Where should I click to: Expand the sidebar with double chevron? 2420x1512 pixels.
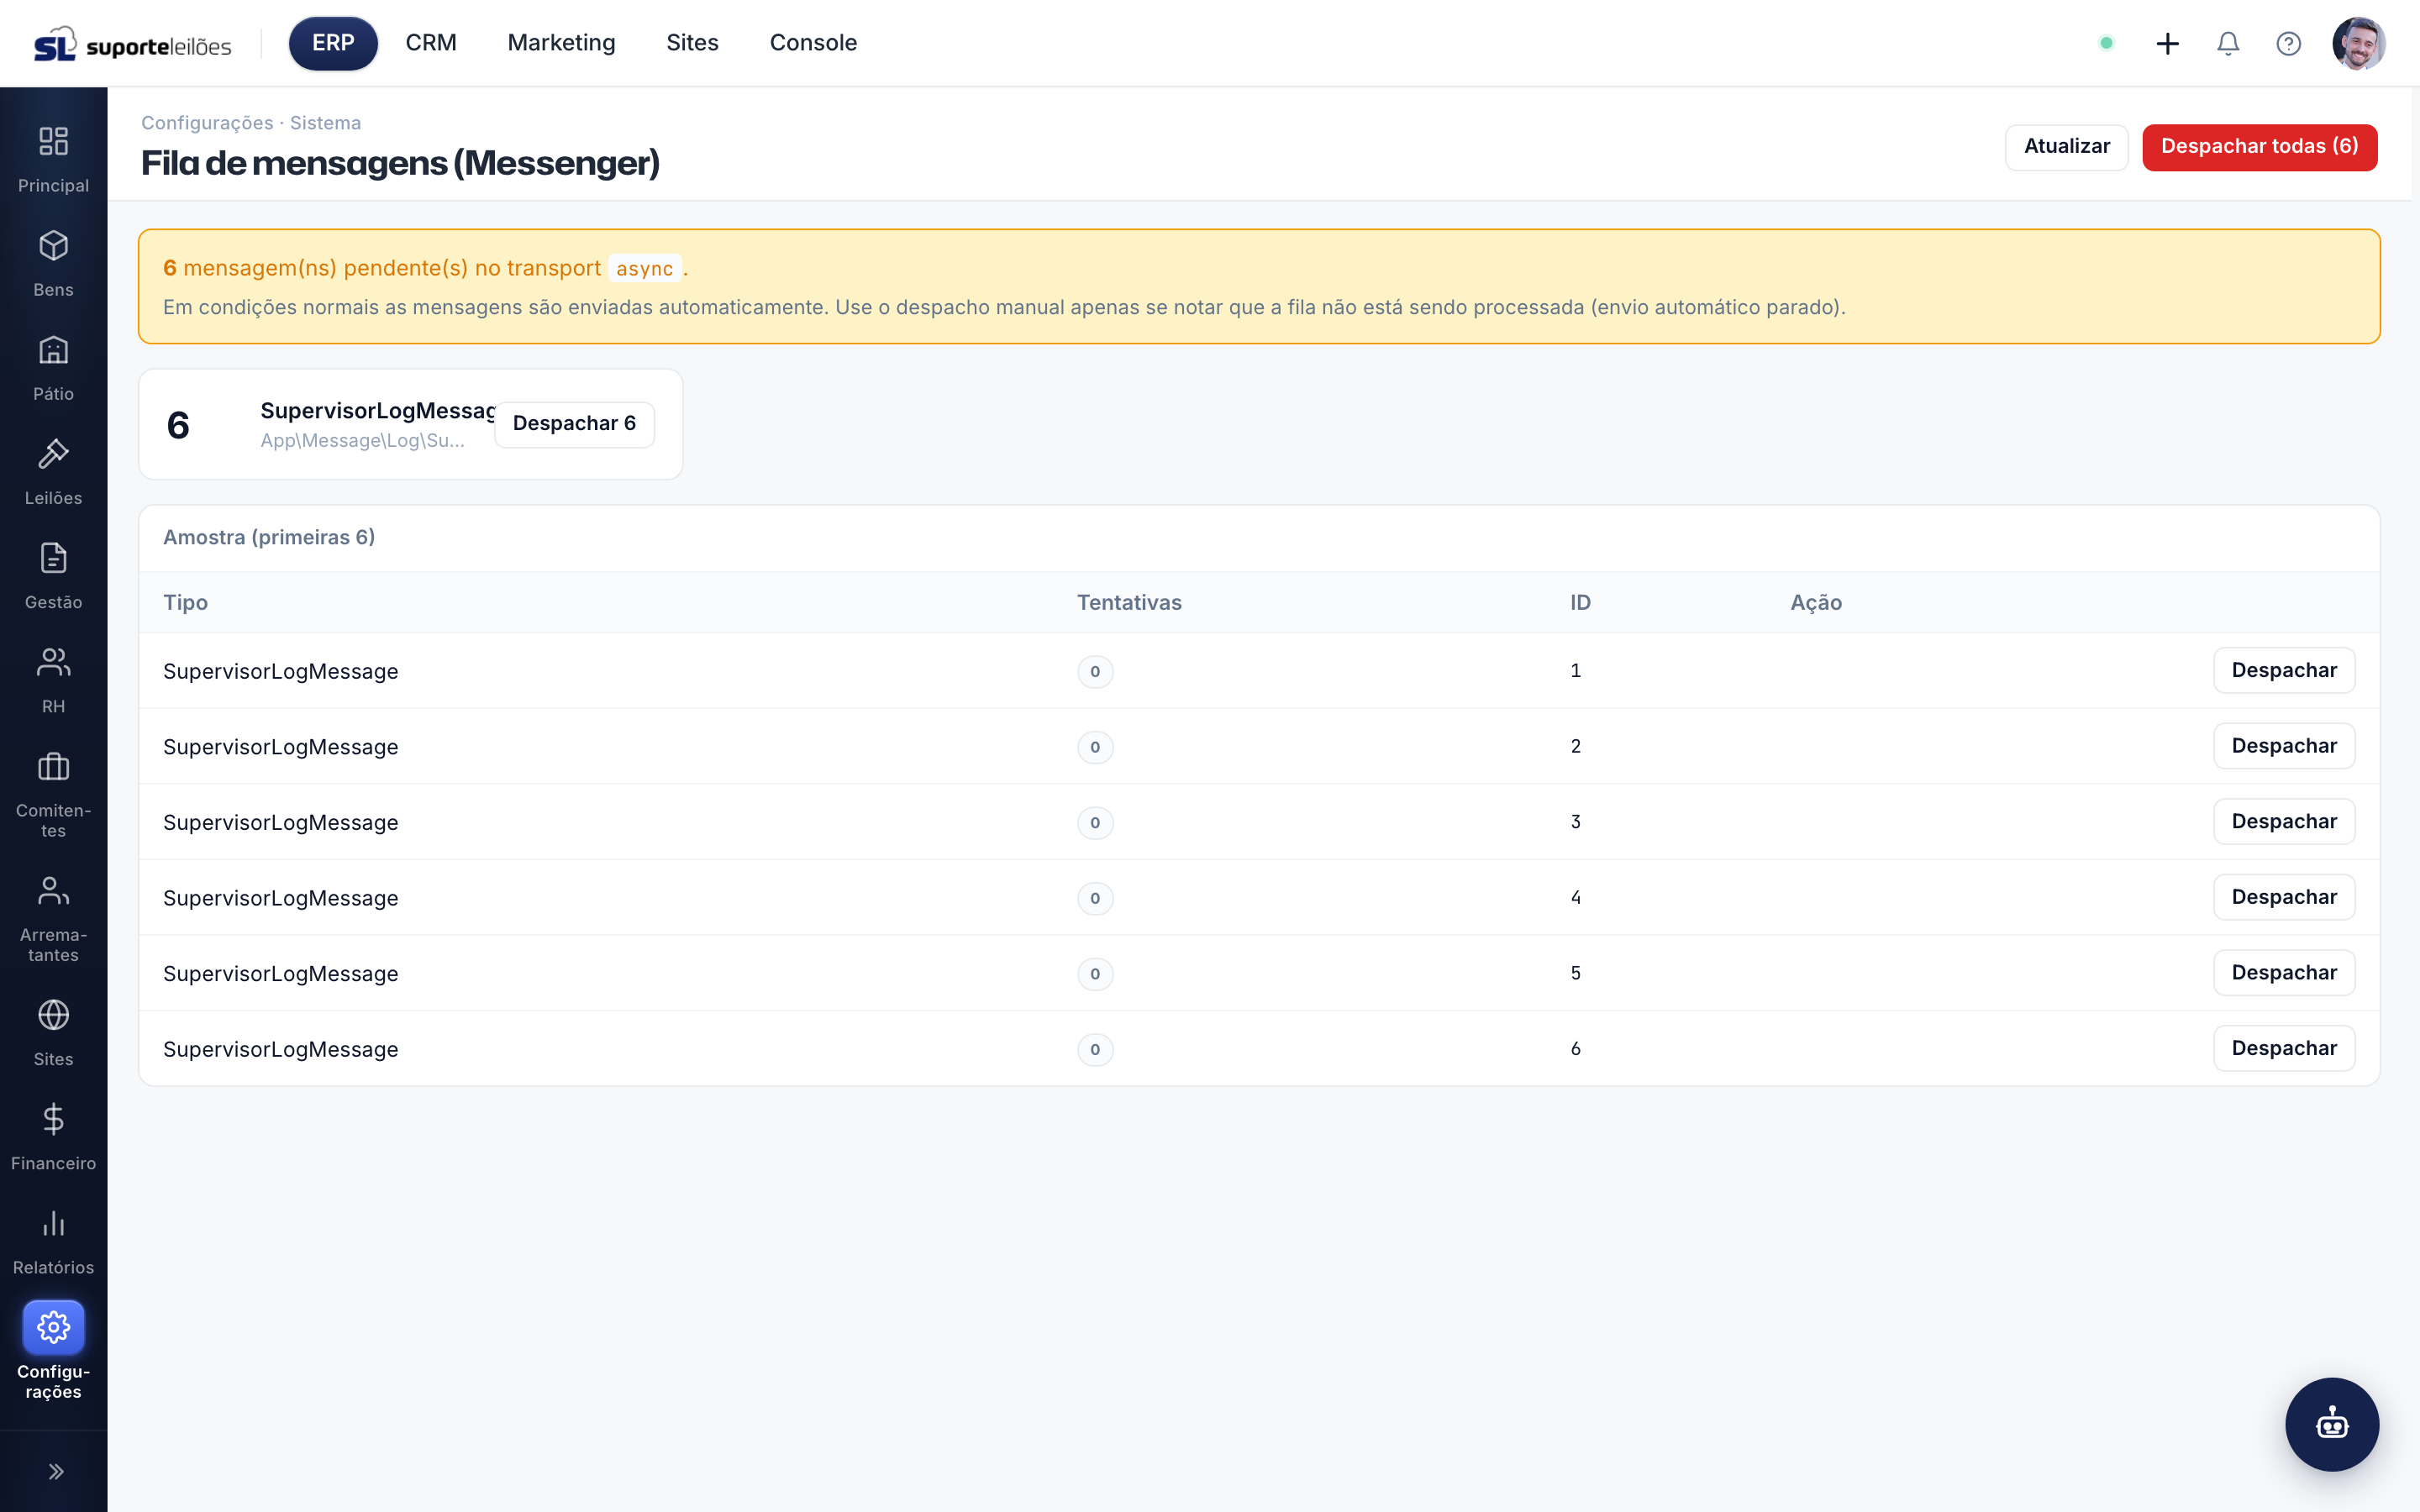(x=56, y=1471)
